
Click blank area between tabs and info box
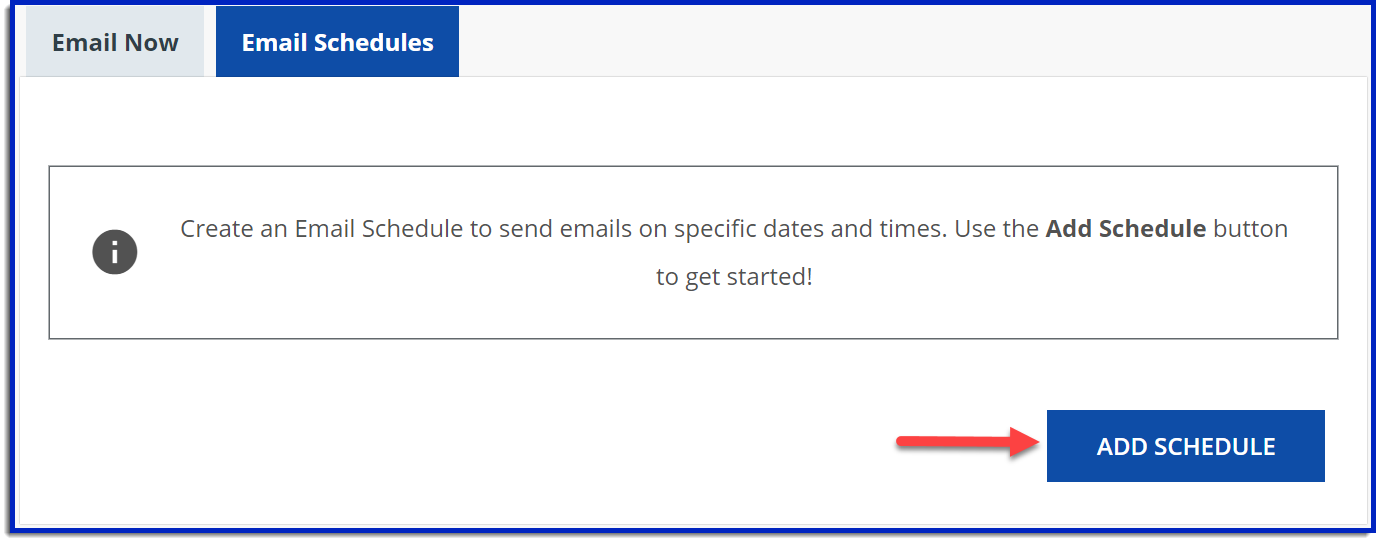pyautogui.click(x=690, y=122)
